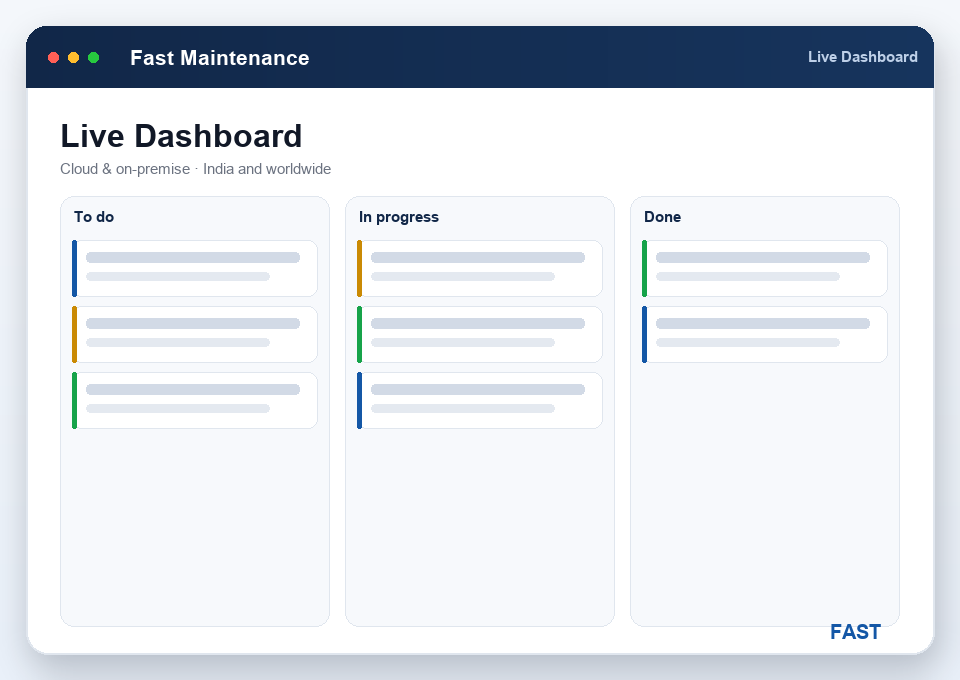
Task: Open the green-striped card in In progress
Action: tap(480, 335)
